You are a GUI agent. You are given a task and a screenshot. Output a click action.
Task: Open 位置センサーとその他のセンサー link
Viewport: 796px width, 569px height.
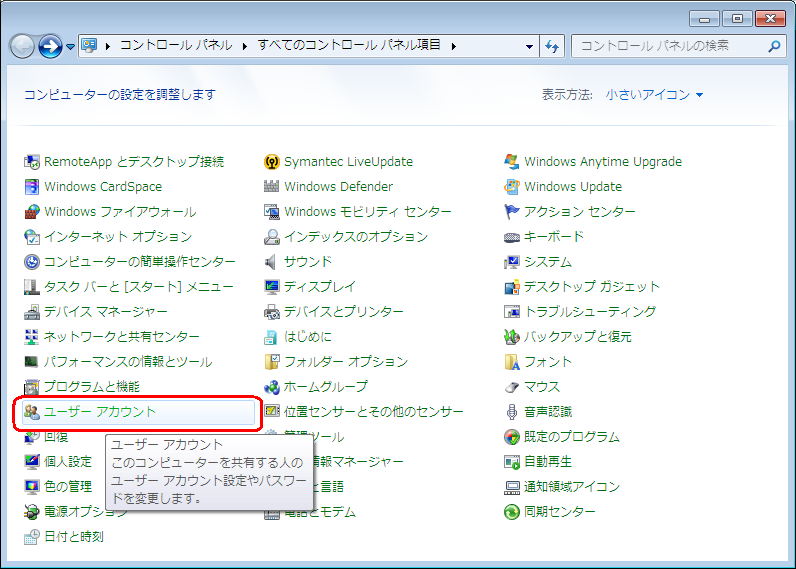pos(374,412)
